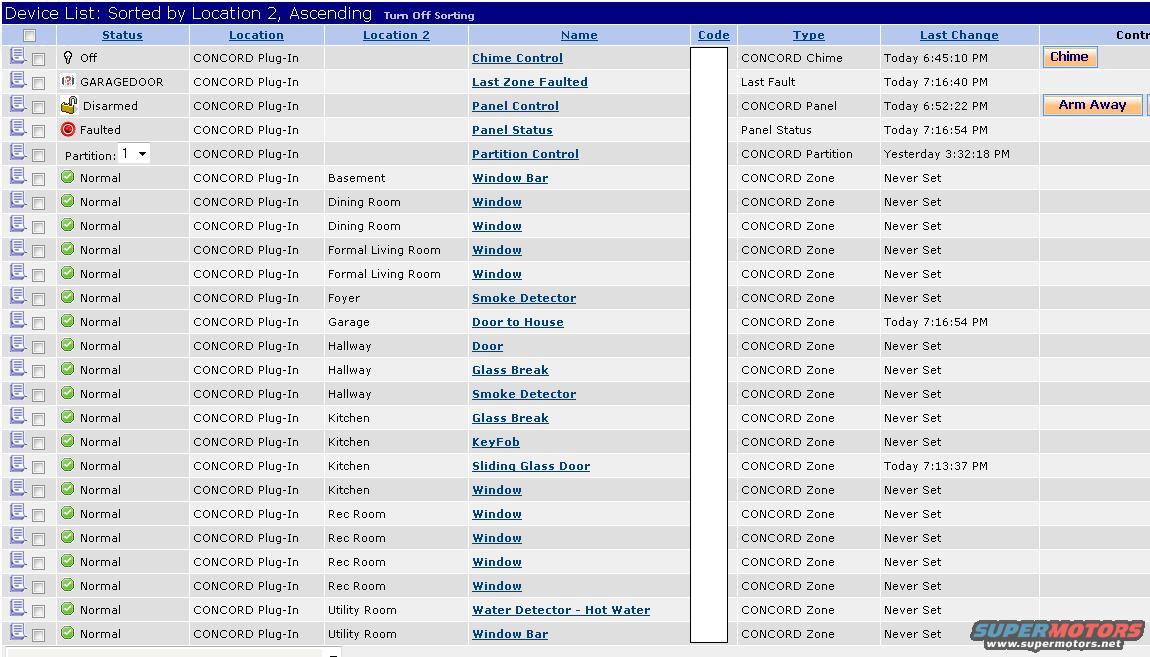Click the green Normal icon for Basement Window Bar
Viewport: 1150px width, 657px height.
point(68,177)
